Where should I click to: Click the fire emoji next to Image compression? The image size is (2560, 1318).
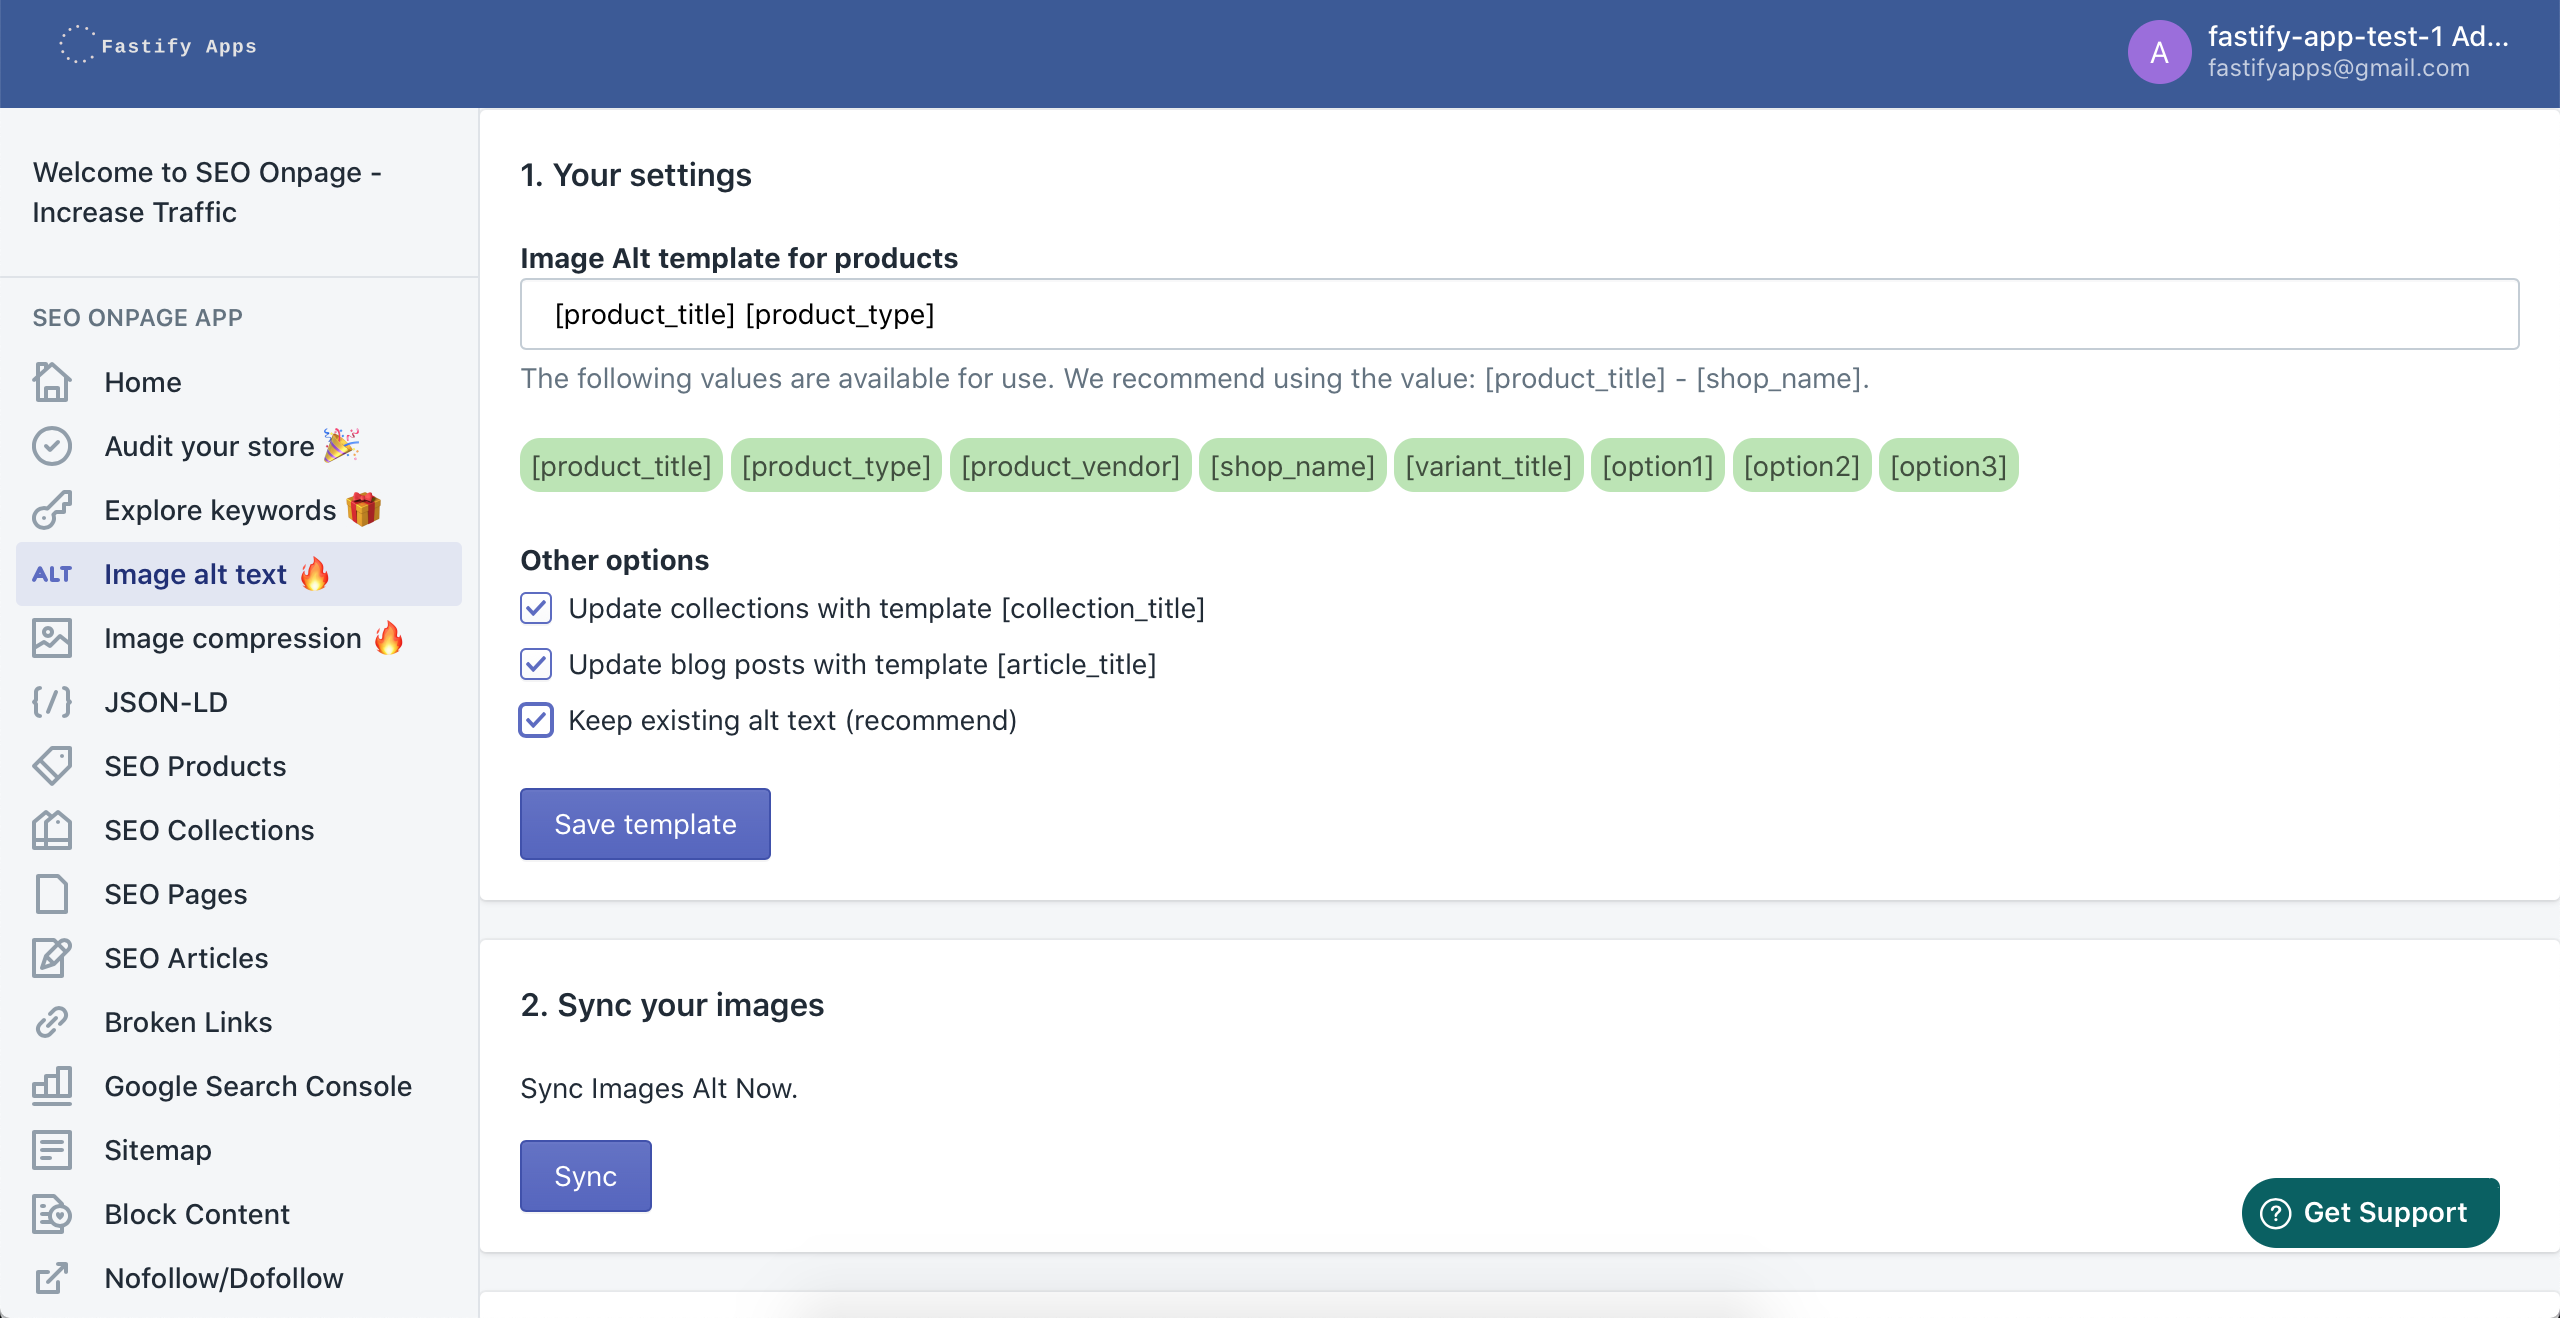point(389,637)
